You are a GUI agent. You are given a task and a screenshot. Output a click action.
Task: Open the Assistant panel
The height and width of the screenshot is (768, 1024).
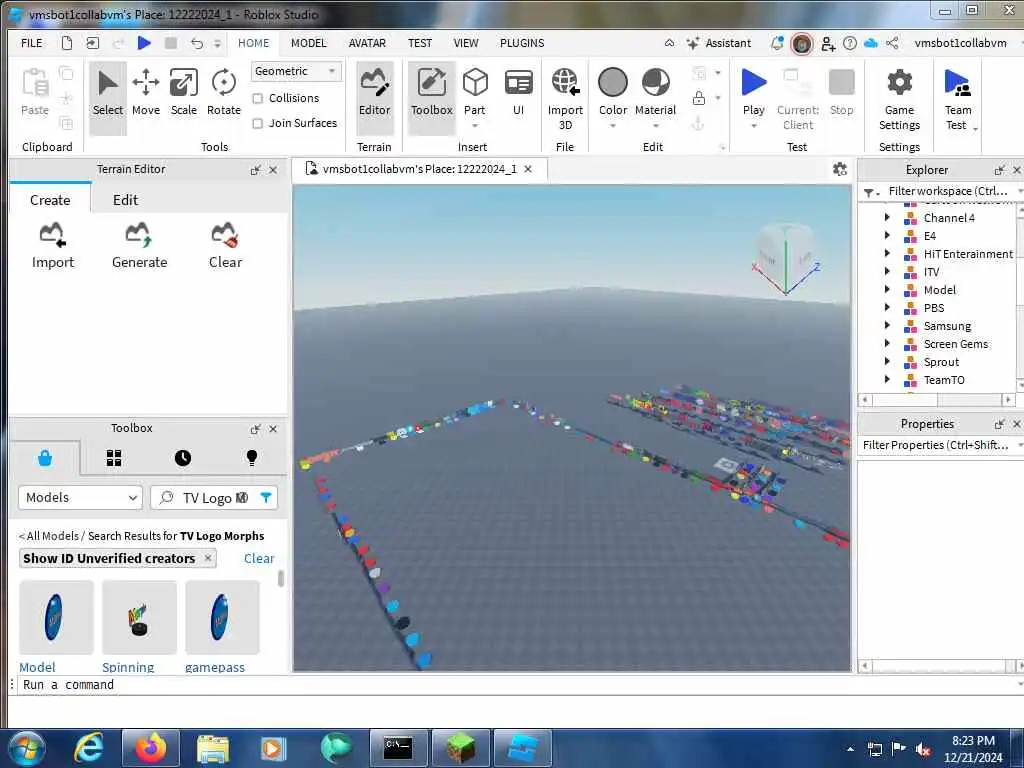(x=718, y=43)
